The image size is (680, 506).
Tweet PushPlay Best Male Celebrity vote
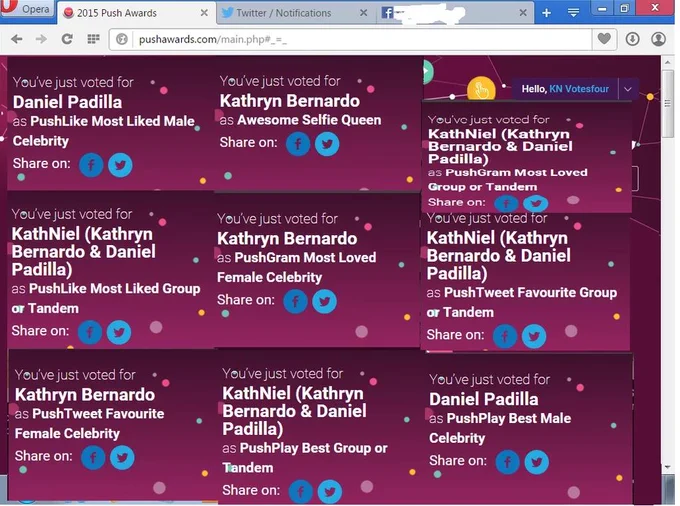(x=536, y=462)
